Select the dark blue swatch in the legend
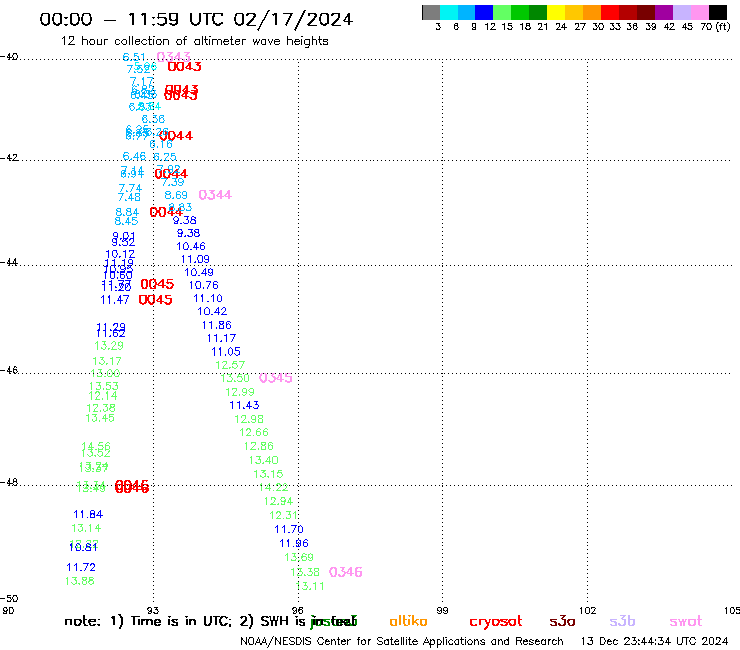The height and width of the screenshot is (650, 740). [x=484, y=12]
